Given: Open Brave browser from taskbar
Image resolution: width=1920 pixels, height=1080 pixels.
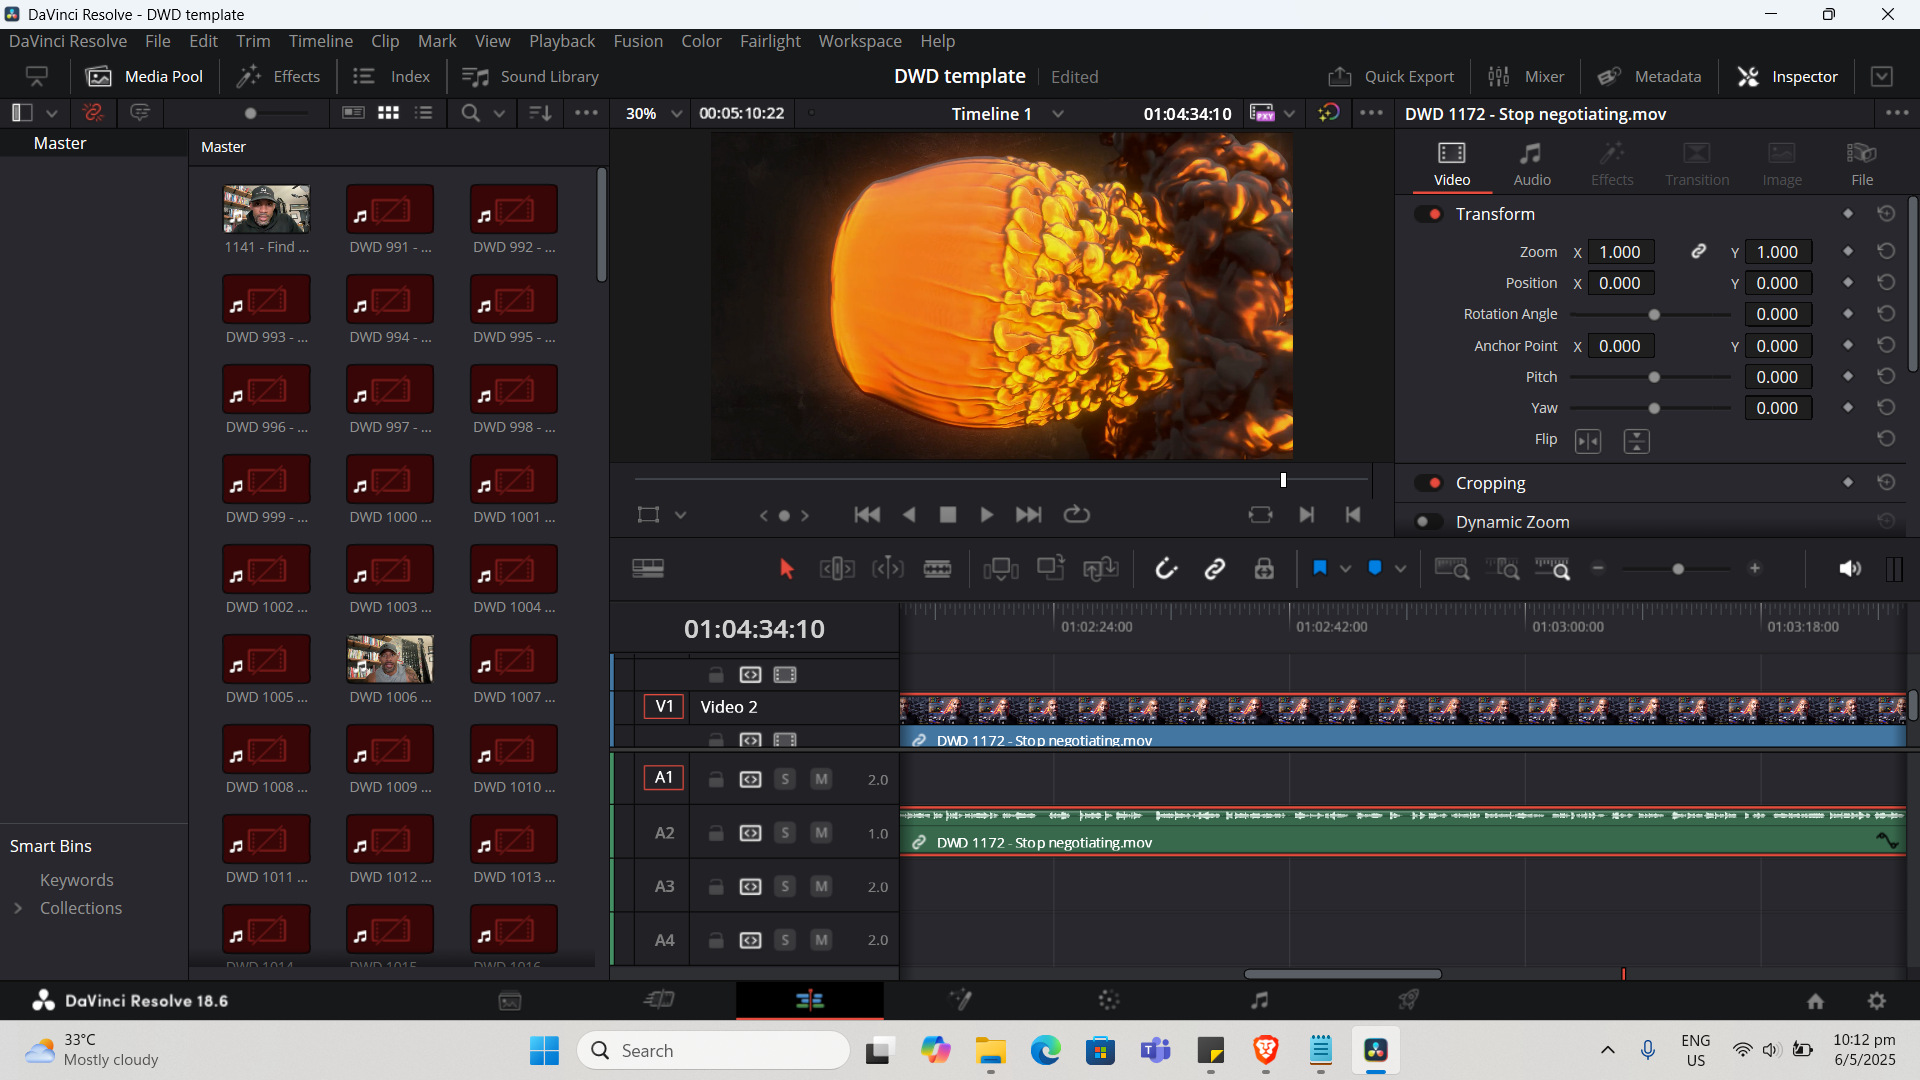Looking at the screenshot, I should pos(1265,1050).
